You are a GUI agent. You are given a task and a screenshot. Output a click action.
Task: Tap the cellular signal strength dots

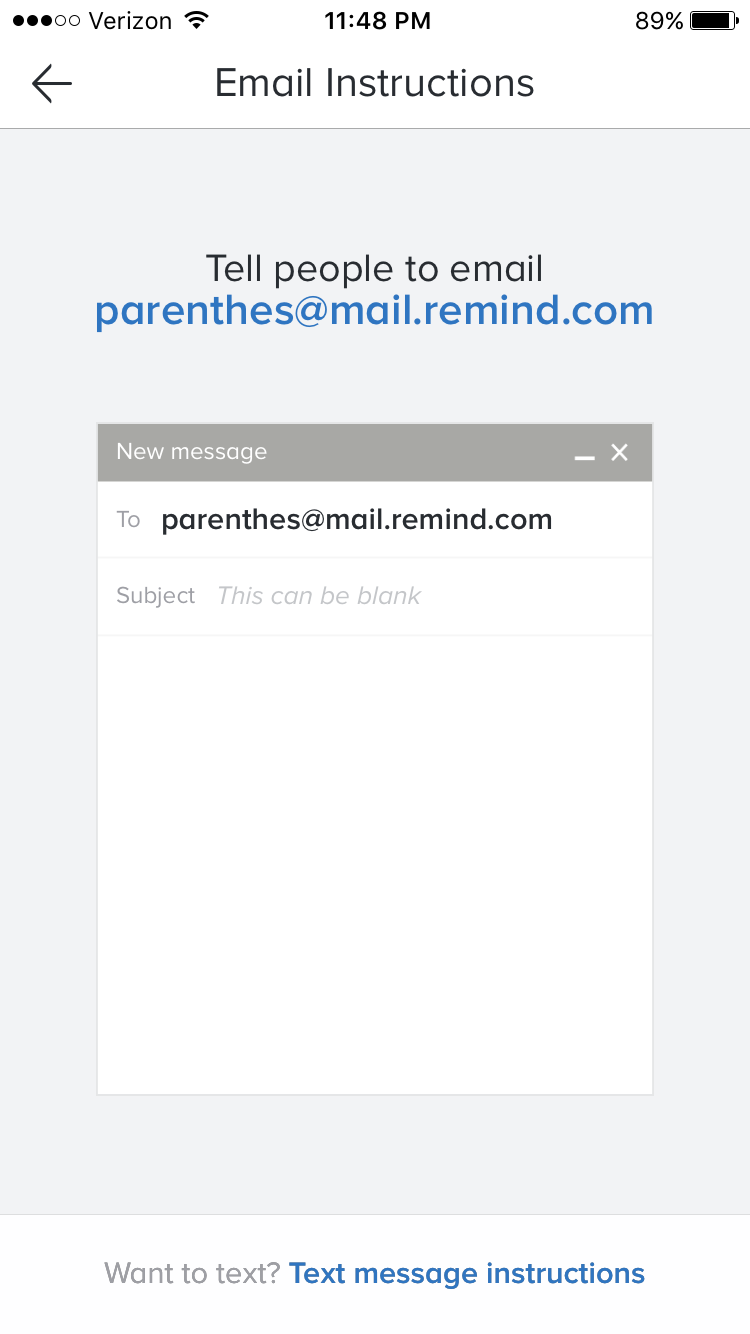tap(46, 21)
